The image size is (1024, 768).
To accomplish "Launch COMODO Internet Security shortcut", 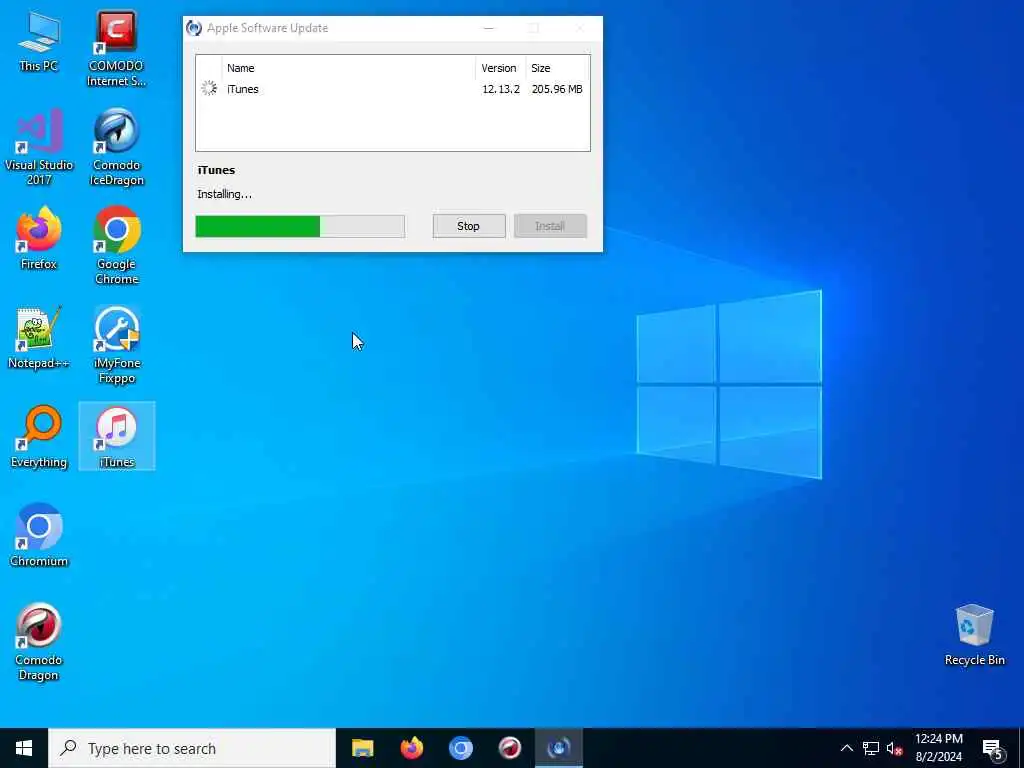I will pos(116,49).
